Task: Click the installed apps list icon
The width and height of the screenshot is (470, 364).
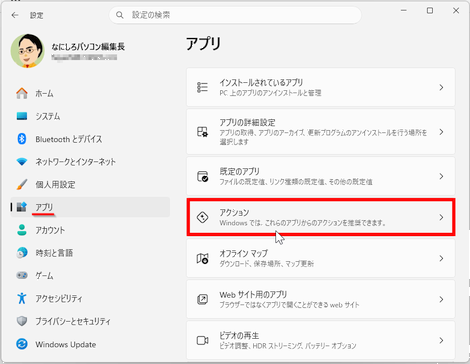Action: pos(202,87)
